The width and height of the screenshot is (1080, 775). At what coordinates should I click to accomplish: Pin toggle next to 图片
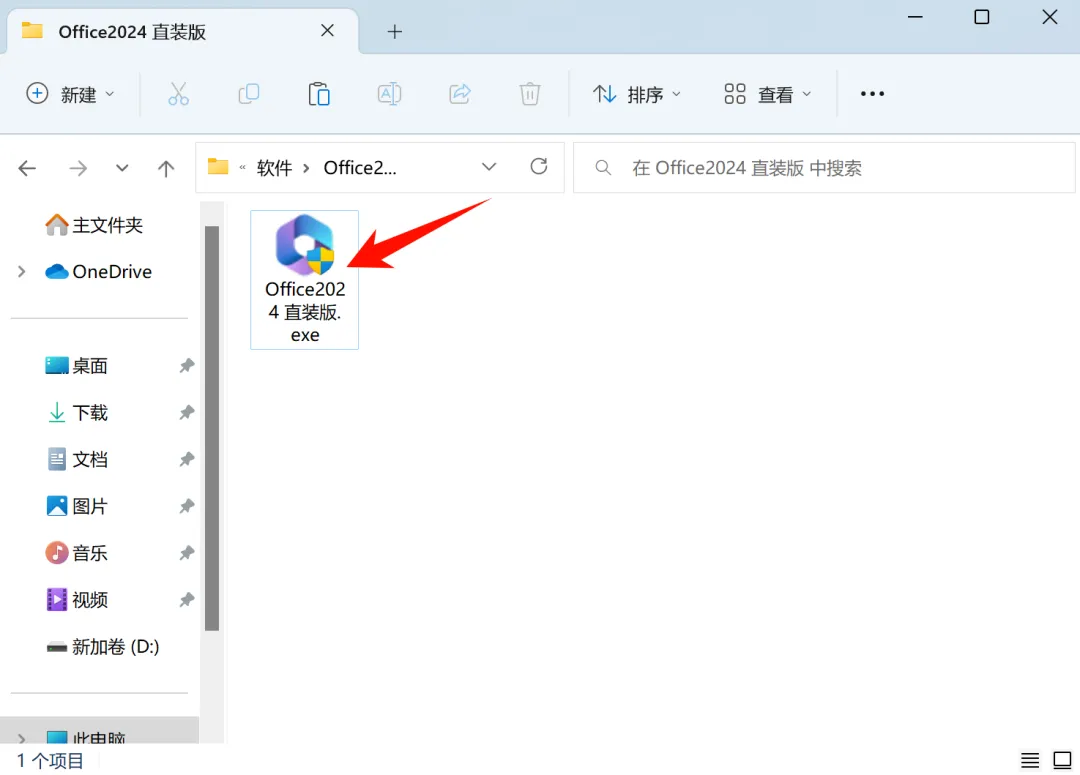click(x=187, y=506)
